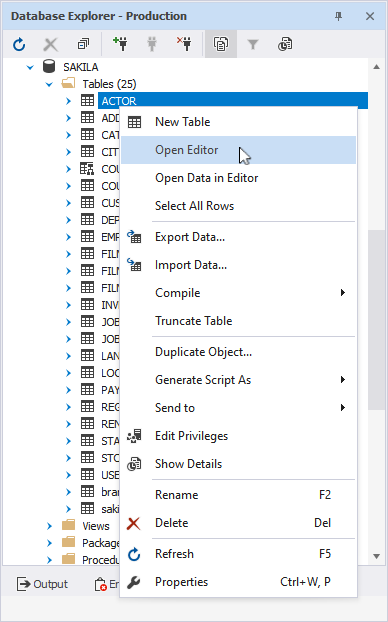
Task: Choose Open Data in Editor
Action: [238, 178]
